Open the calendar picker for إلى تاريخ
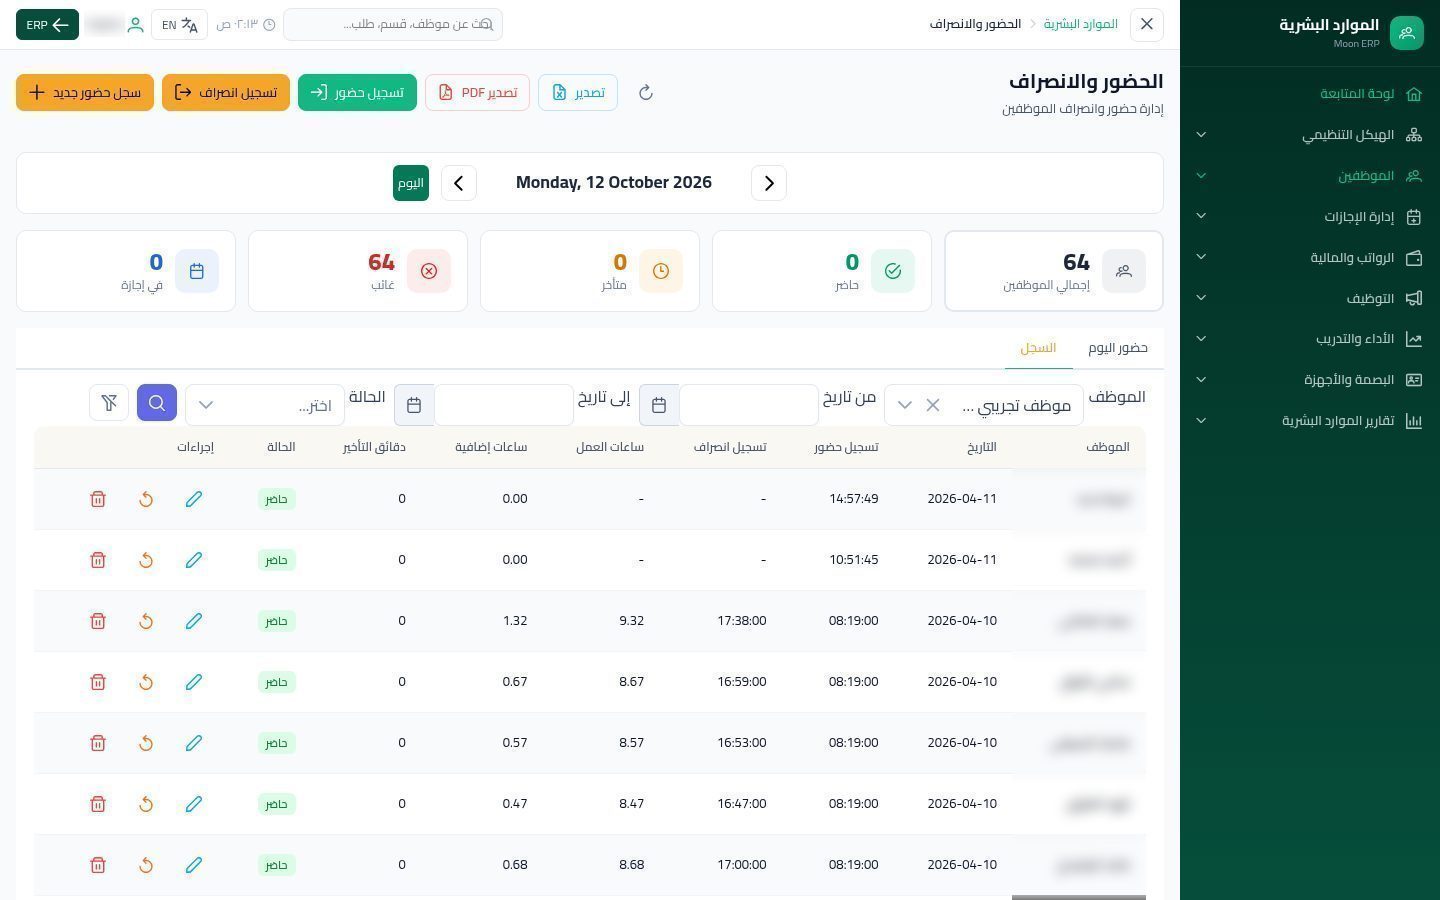Viewport: 1440px width, 900px height. pos(414,405)
